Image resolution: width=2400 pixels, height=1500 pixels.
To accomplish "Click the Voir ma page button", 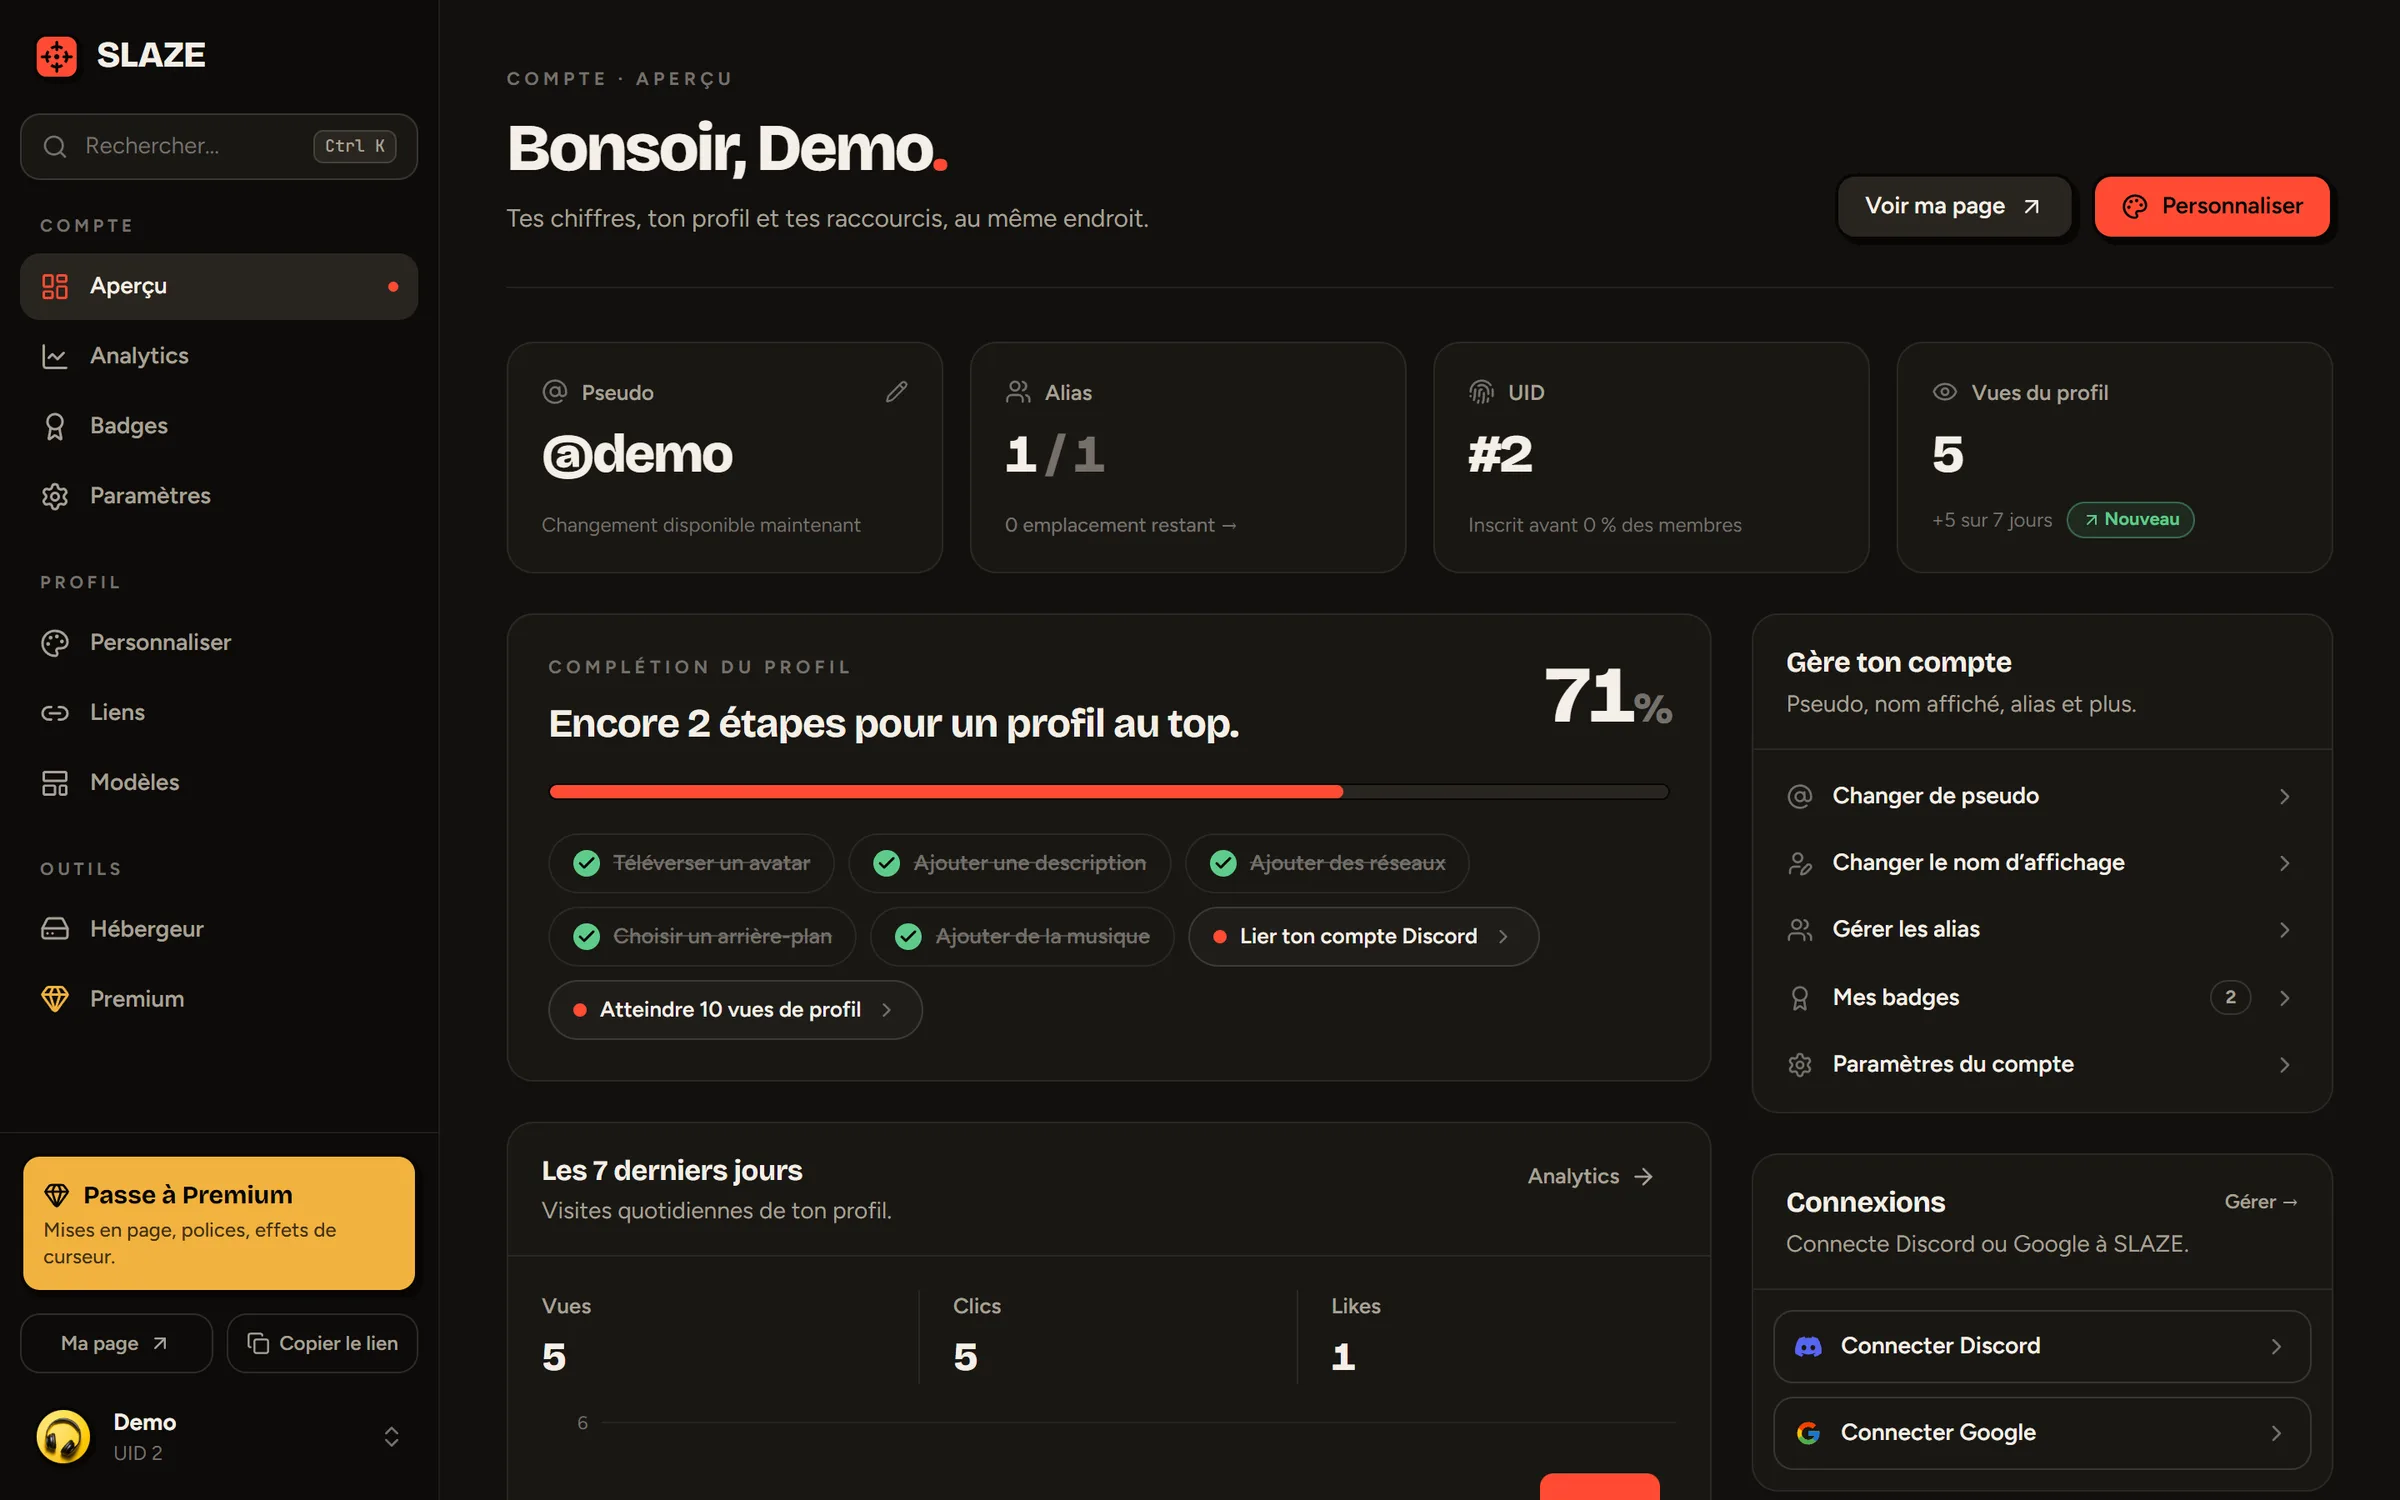I will point(1954,207).
